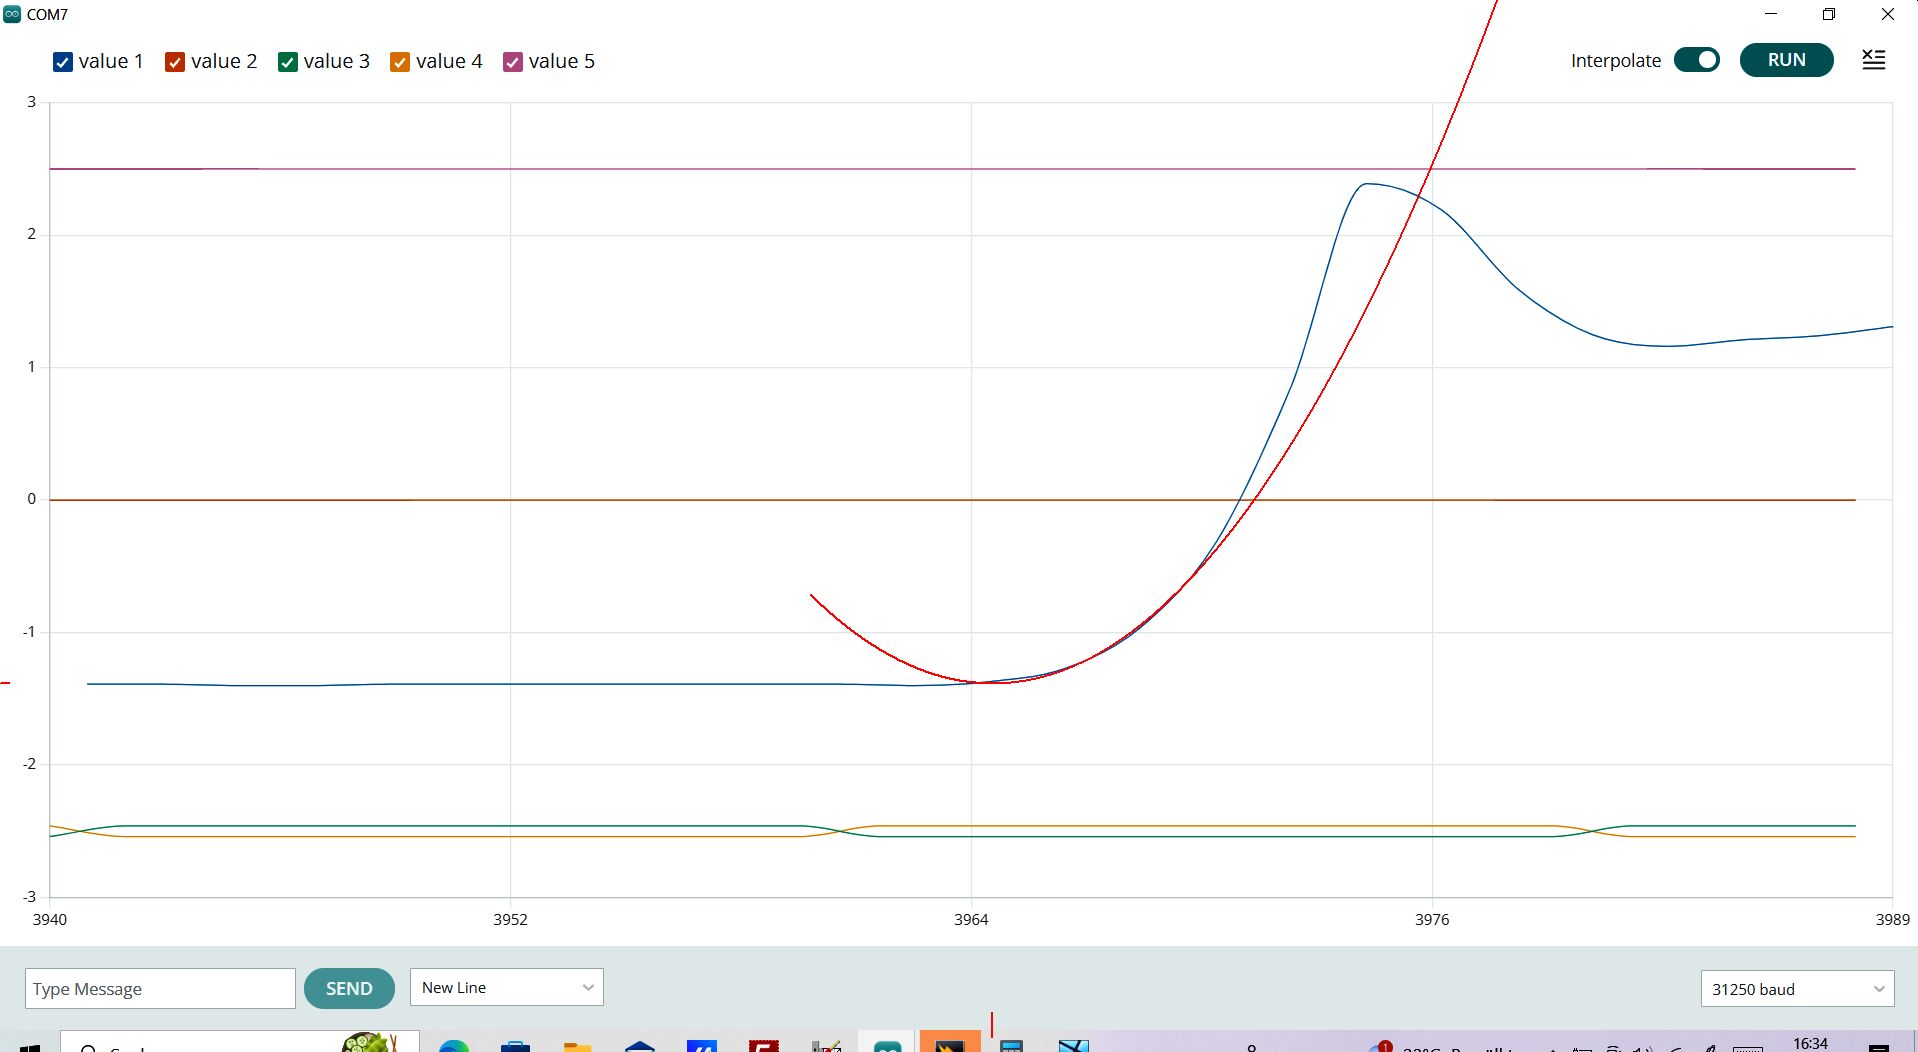Minimize the COM7 serial plotter window
The width and height of the screenshot is (1918, 1052).
coord(1771,14)
